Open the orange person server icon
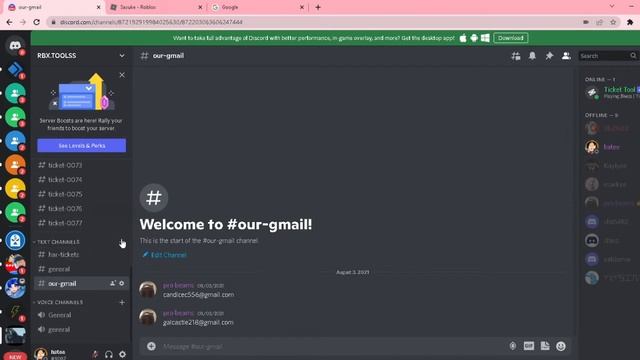640x360 pixels. (x=15, y=165)
